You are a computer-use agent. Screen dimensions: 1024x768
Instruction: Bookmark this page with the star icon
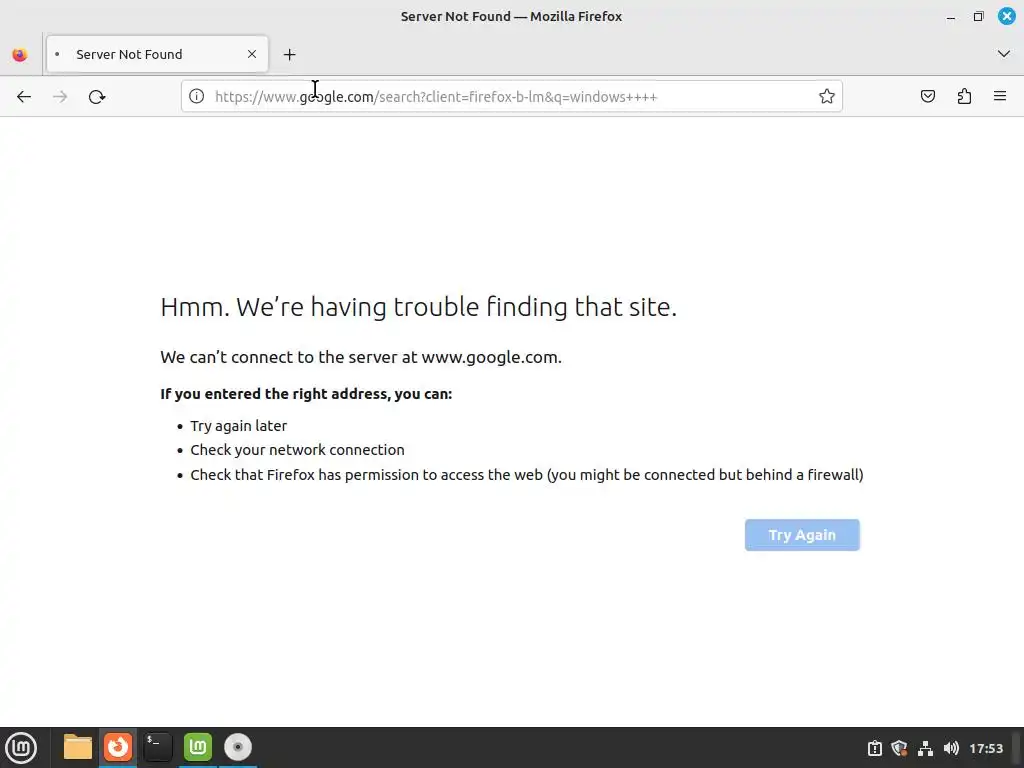click(827, 97)
